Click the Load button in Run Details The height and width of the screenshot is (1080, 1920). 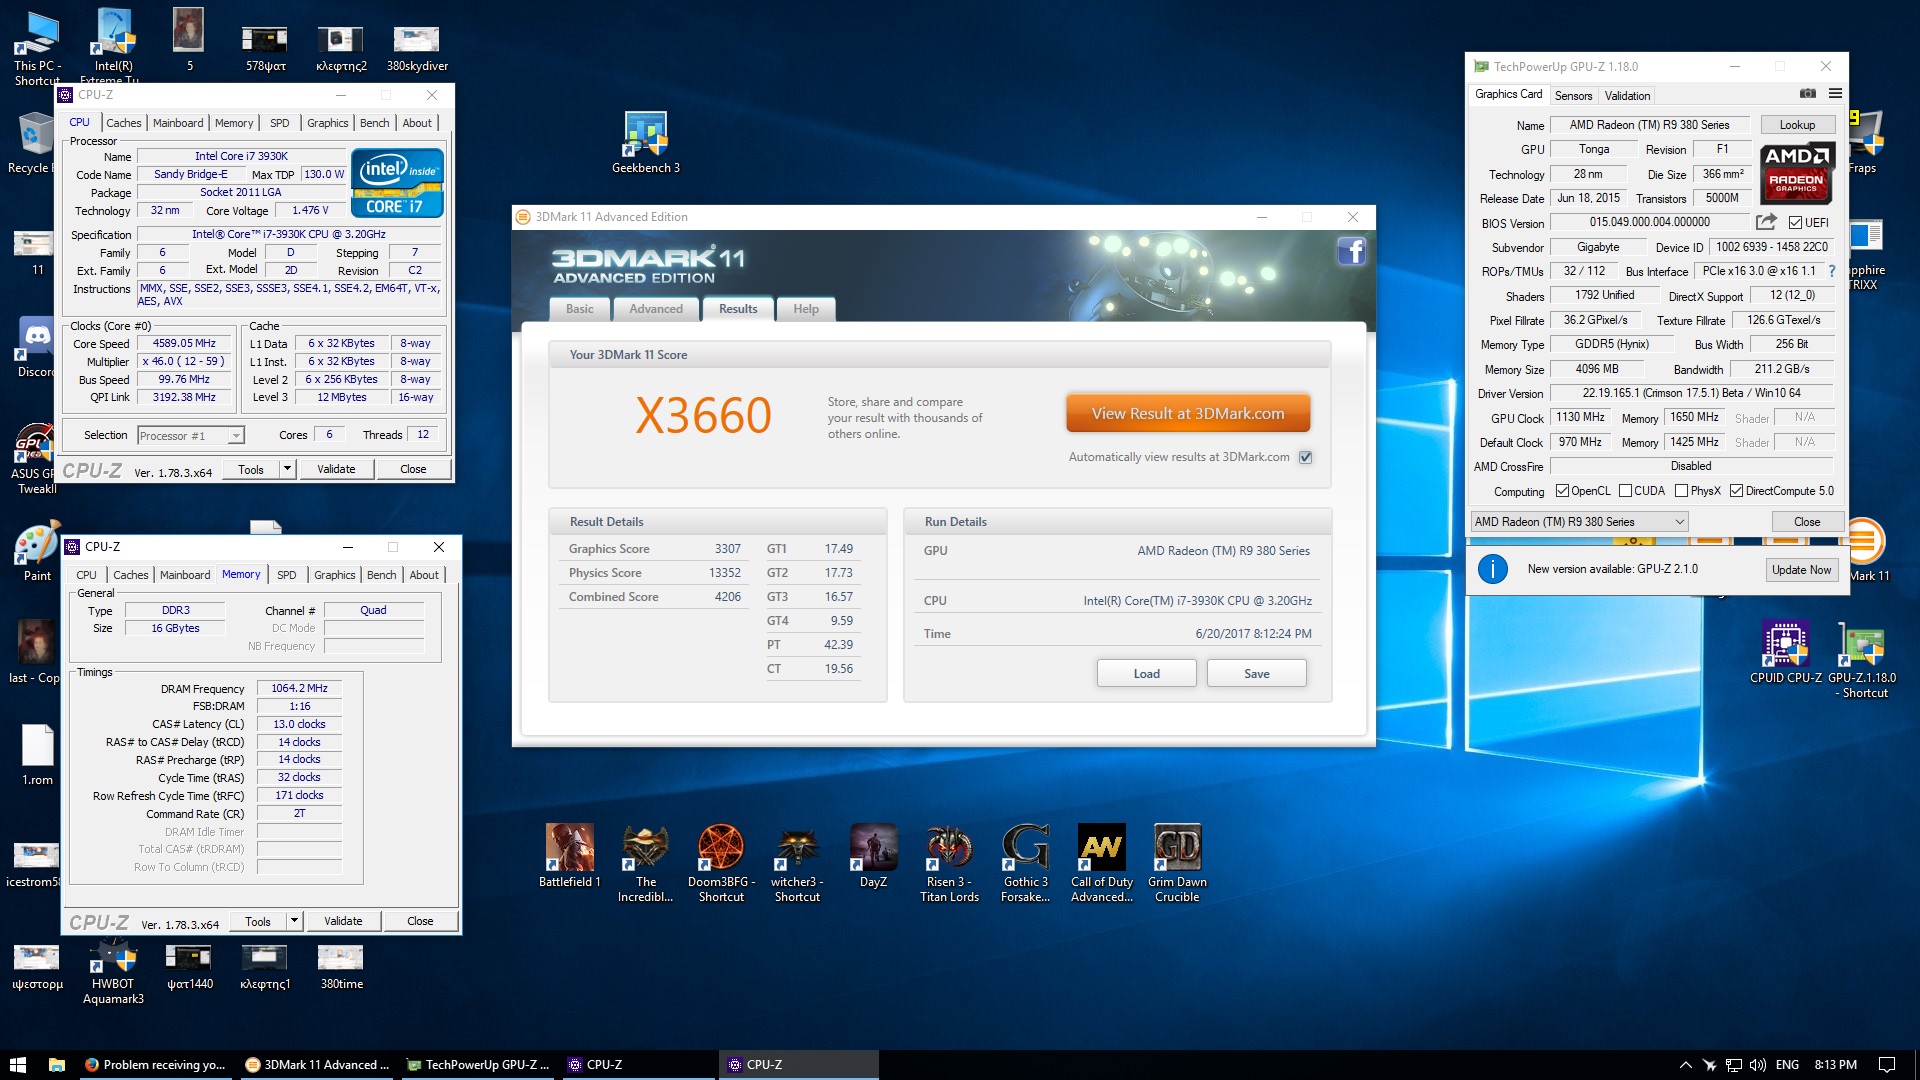click(1147, 673)
